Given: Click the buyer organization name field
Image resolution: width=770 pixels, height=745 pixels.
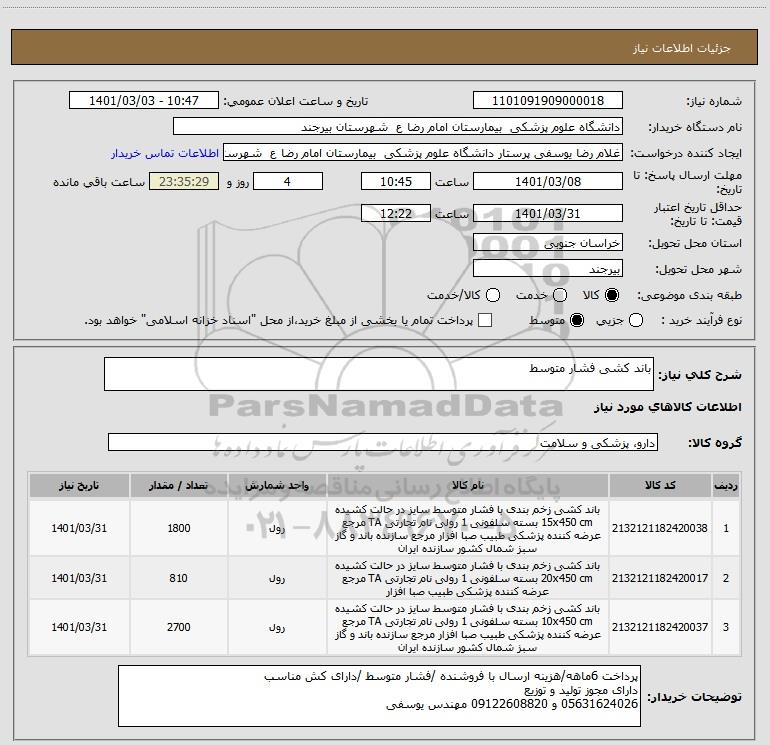Looking at the screenshot, I should 398,127.
